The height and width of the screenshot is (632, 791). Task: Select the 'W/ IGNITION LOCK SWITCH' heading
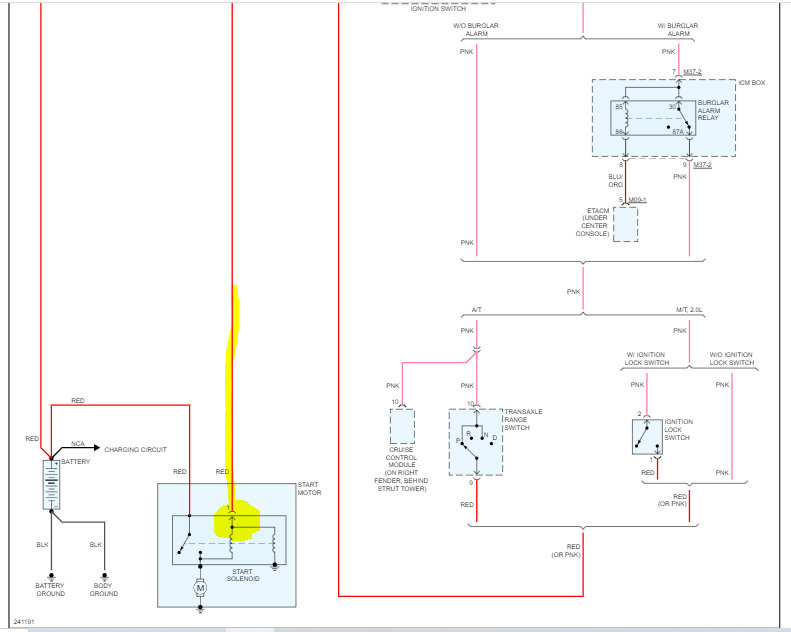click(x=646, y=359)
